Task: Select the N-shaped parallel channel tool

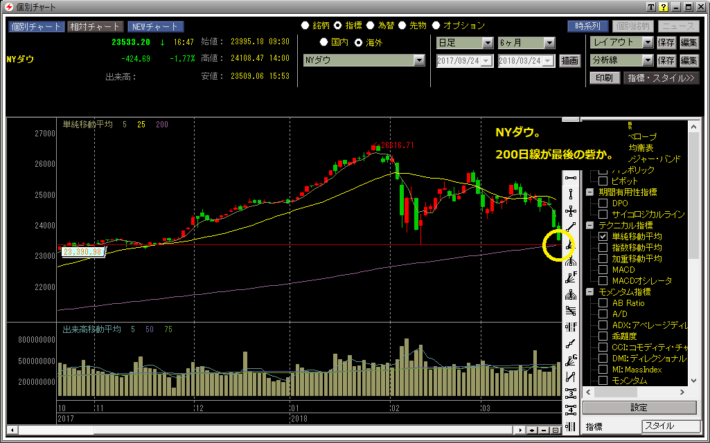Action: [571, 377]
